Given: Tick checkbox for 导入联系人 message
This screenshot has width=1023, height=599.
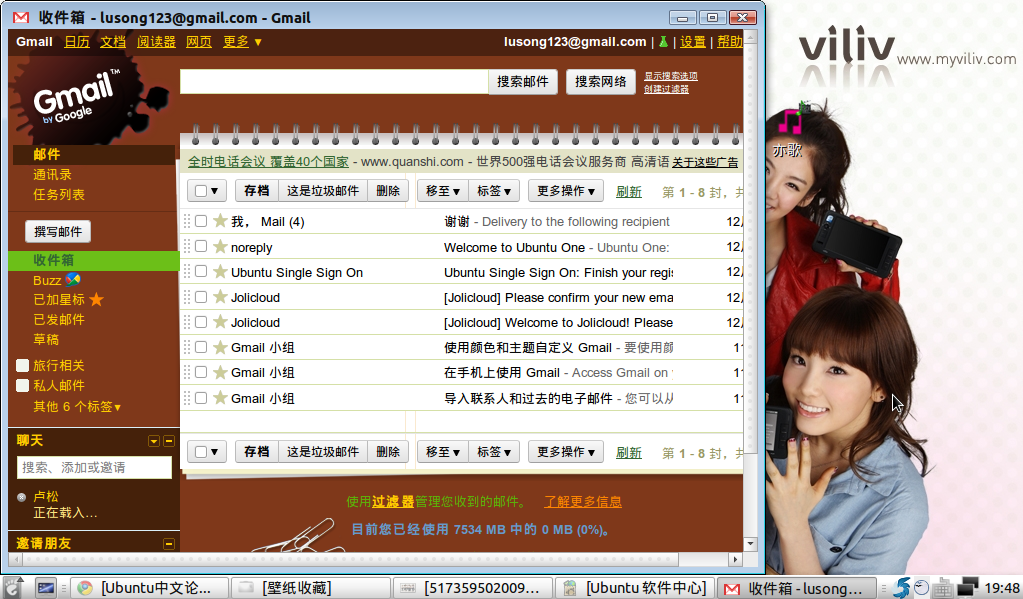Looking at the screenshot, I should pyautogui.click(x=201, y=397).
